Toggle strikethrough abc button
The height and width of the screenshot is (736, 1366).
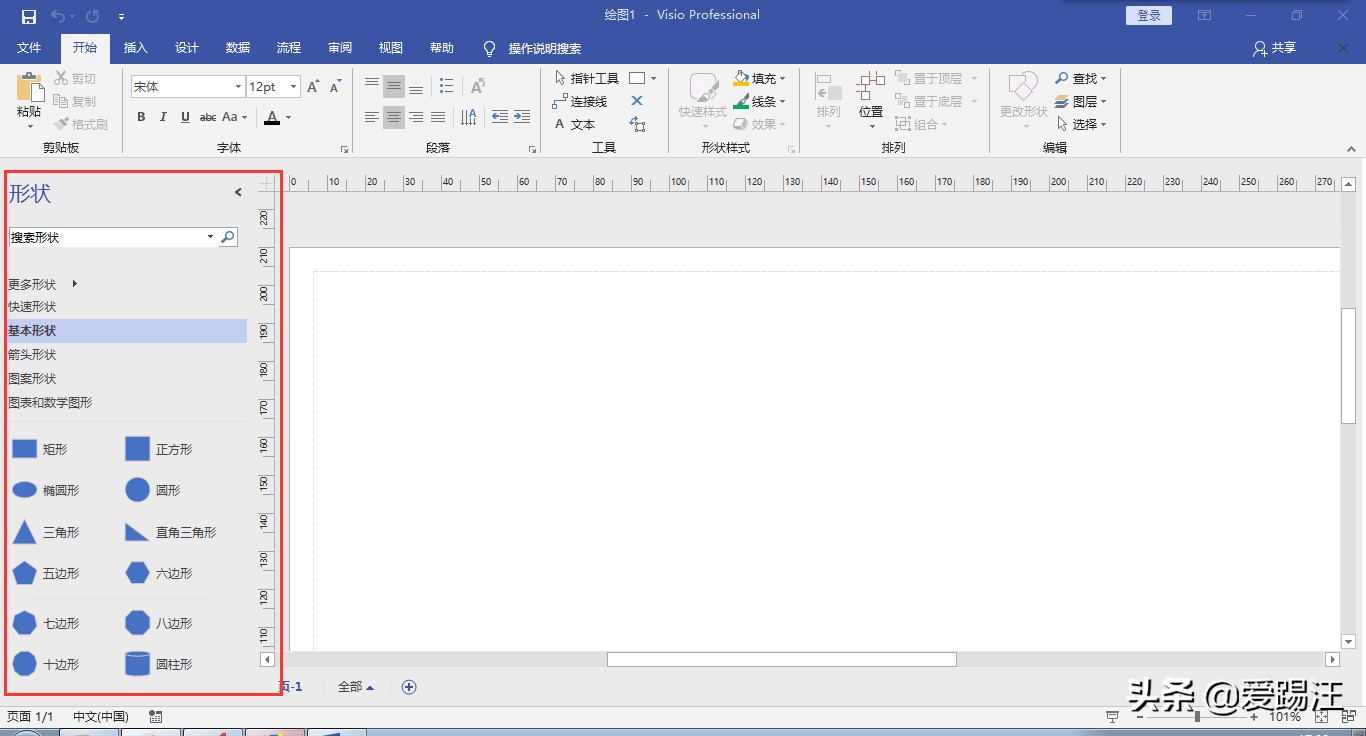click(x=208, y=117)
